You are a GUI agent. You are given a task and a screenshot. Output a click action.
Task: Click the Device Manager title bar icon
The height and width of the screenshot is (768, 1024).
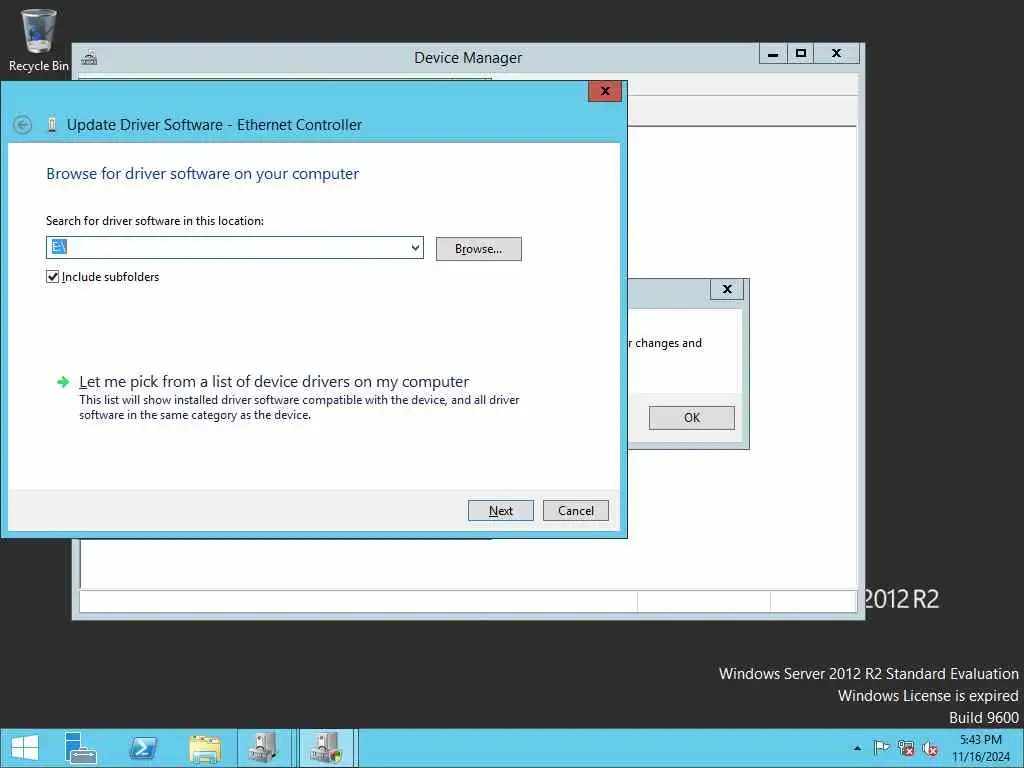pyautogui.click(x=89, y=58)
